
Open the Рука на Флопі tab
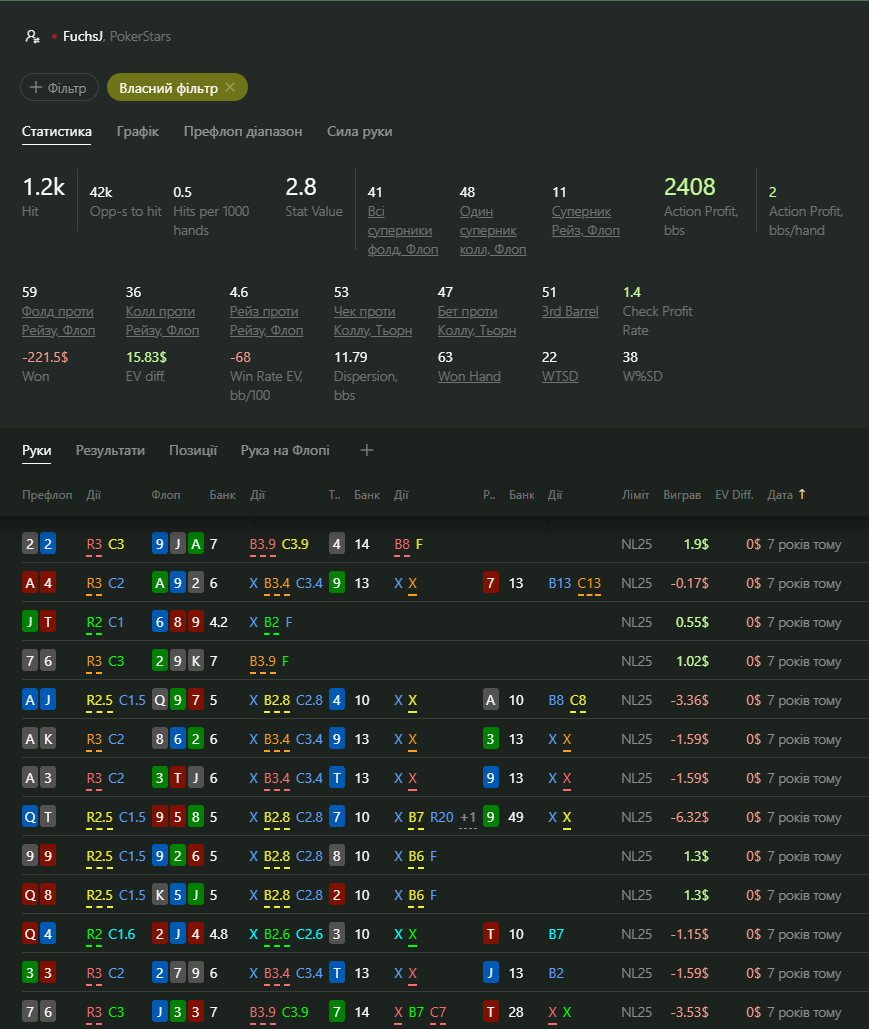pos(285,450)
